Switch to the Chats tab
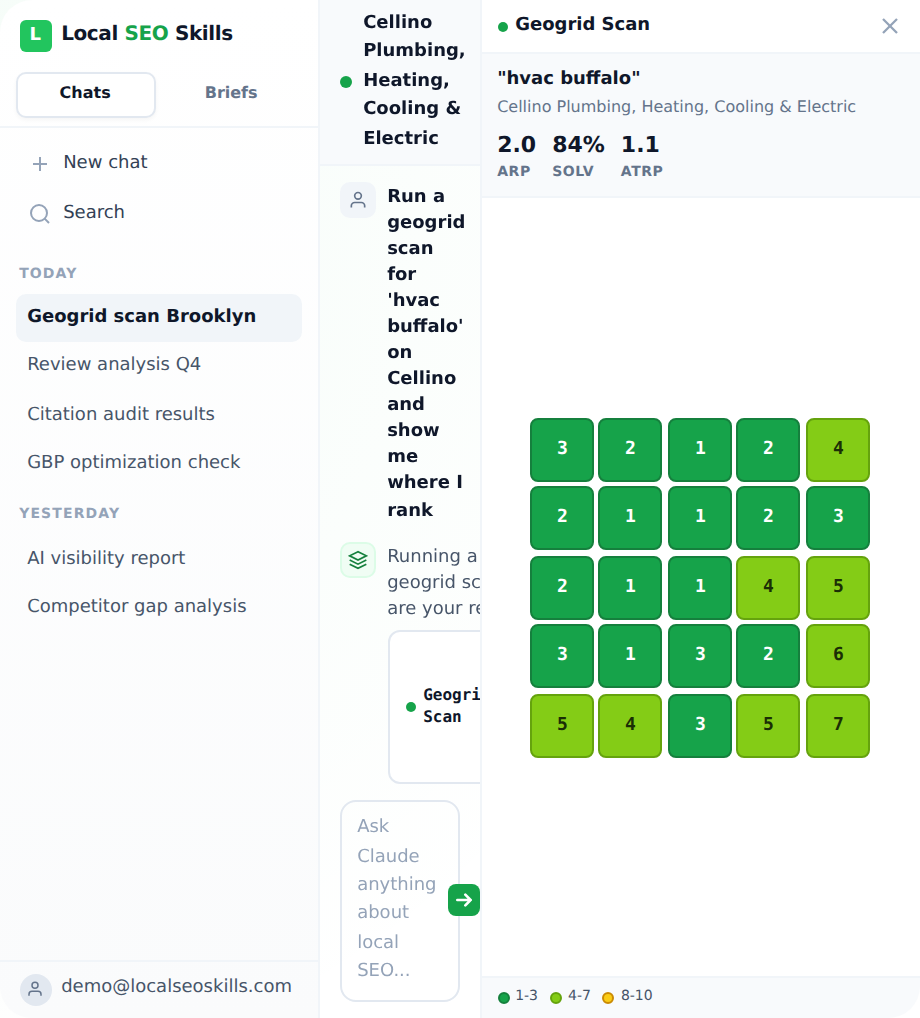This screenshot has height=1018, width=920. (86, 93)
